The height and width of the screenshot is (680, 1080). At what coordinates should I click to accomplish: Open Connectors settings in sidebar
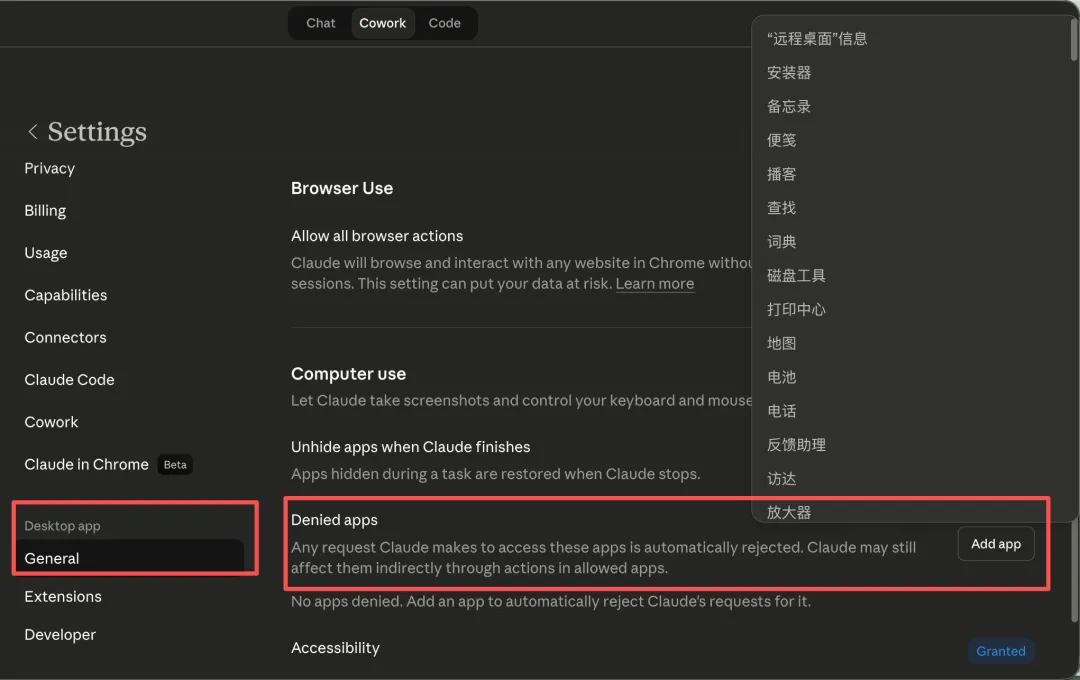(65, 337)
